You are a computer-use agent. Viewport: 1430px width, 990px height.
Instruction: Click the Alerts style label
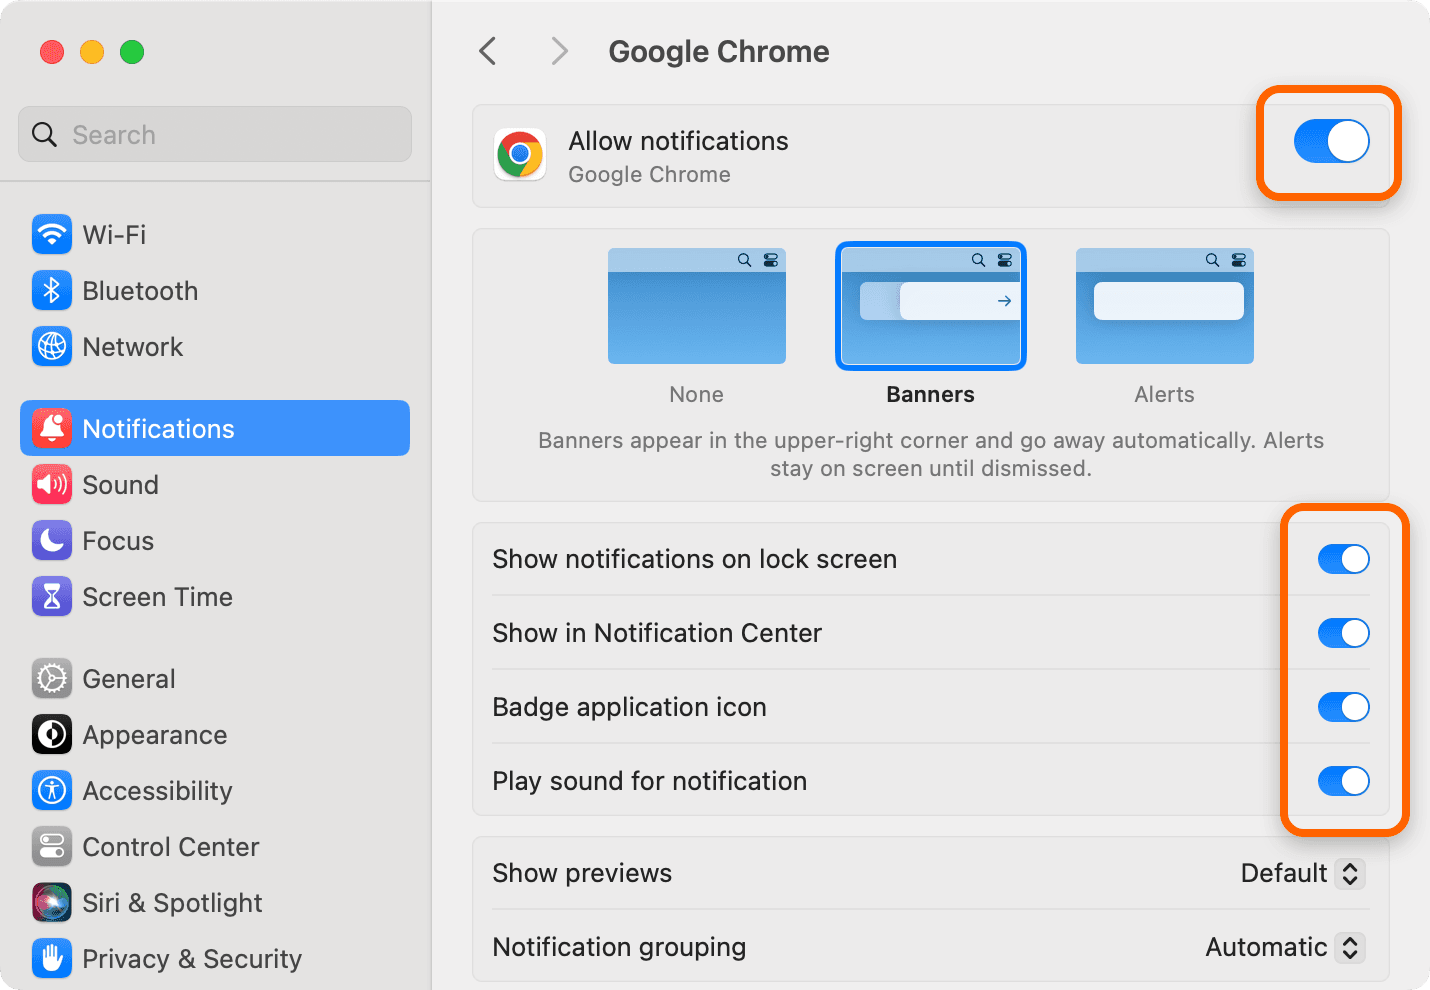pyautogui.click(x=1165, y=395)
